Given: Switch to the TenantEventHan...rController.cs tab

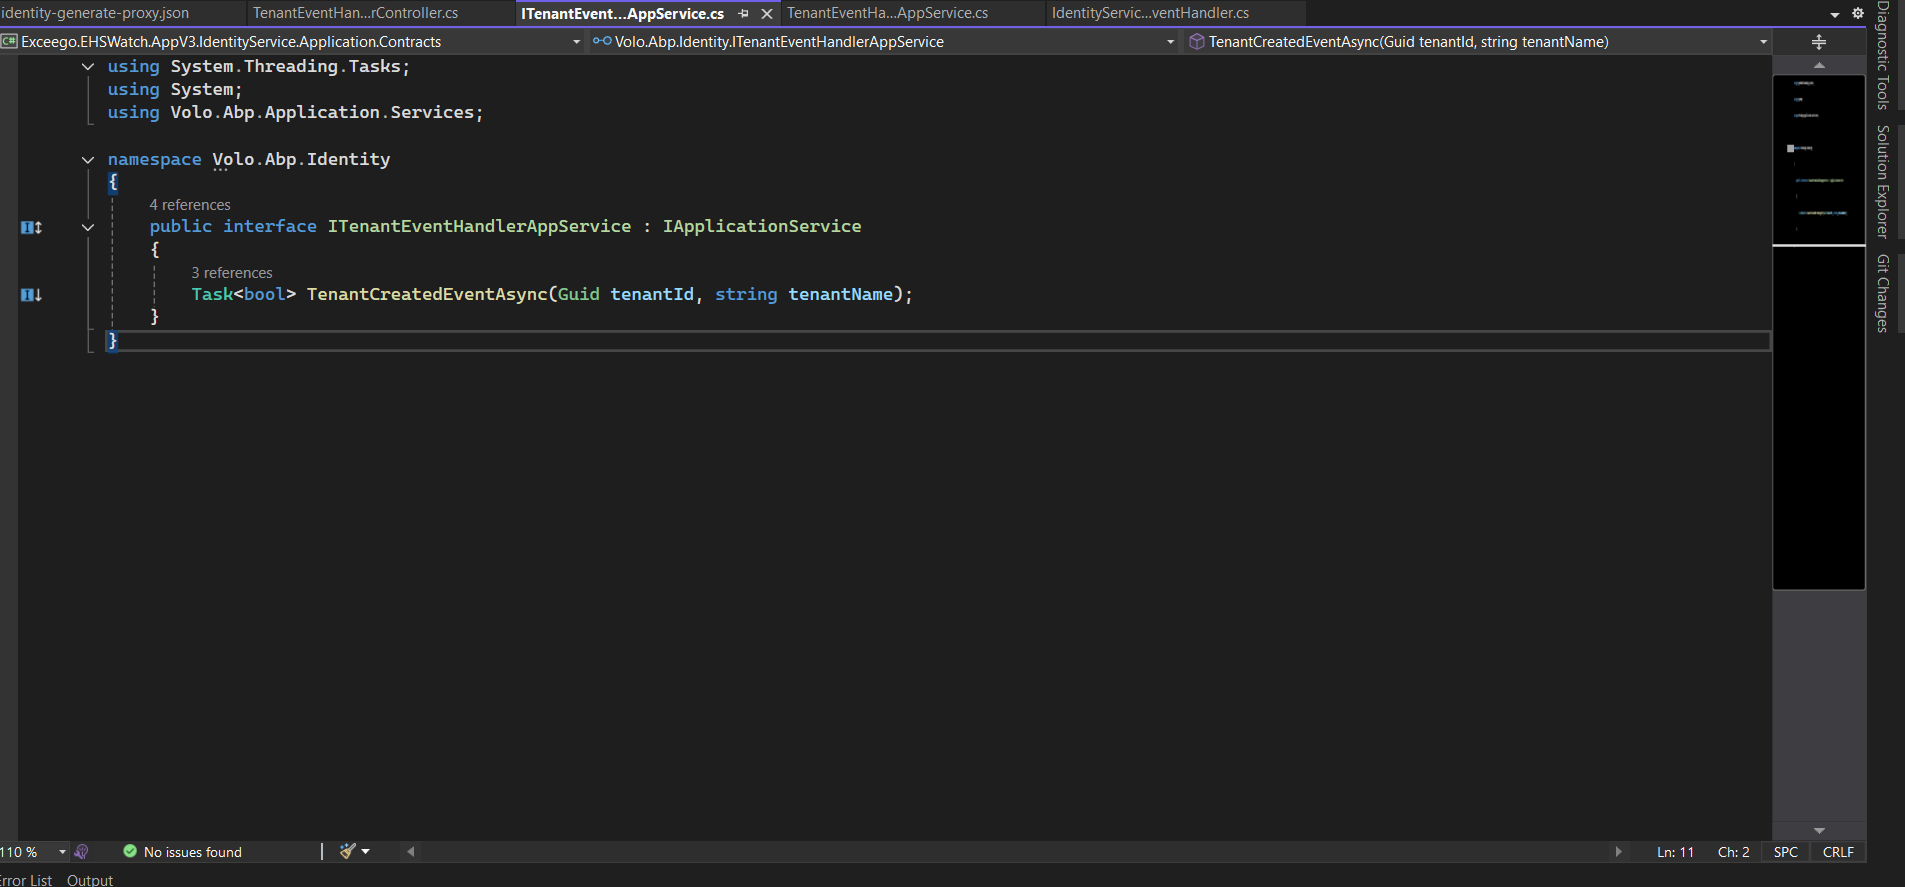Looking at the screenshot, I should [355, 13].
